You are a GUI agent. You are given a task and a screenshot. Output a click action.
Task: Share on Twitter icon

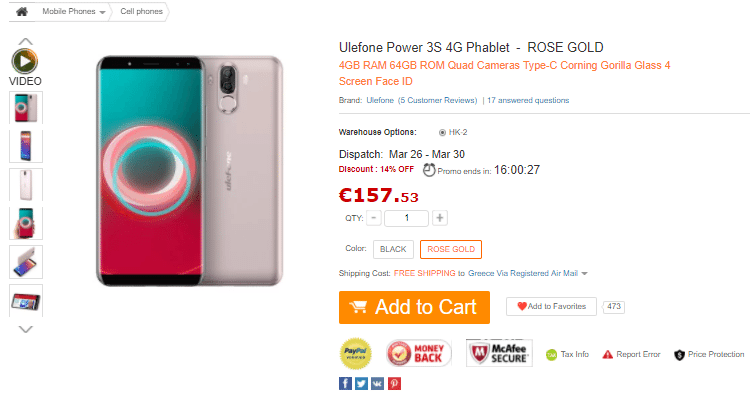[362, 383]
